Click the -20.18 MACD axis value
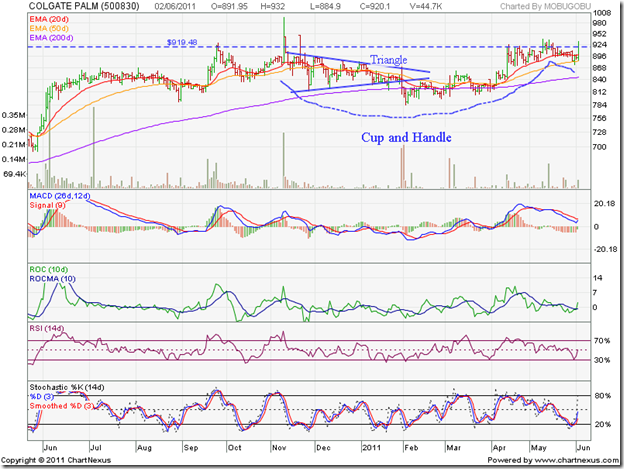This screenshot has width=624, height=469. pos(604,249)
